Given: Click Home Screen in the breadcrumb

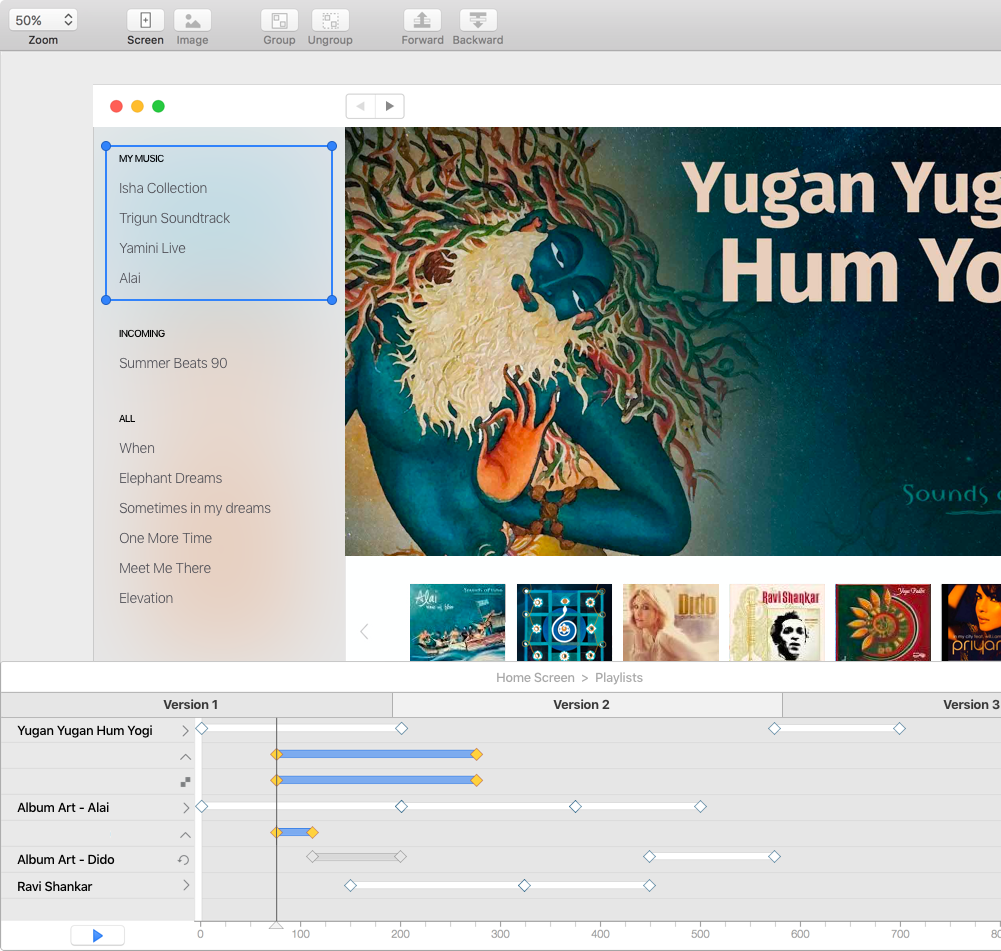Looking at the screenshot, I should pos(535,678).
